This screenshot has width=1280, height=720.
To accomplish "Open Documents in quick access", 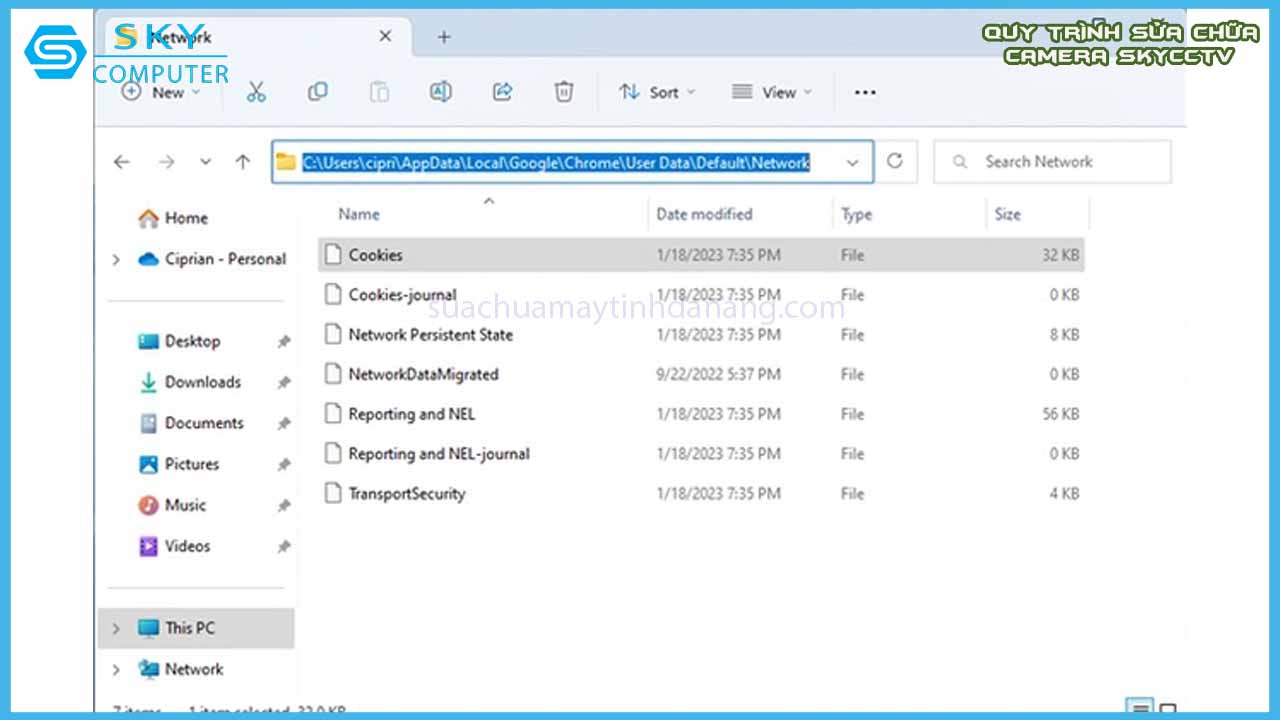I will pyautogui.click(x=191, y=423).
